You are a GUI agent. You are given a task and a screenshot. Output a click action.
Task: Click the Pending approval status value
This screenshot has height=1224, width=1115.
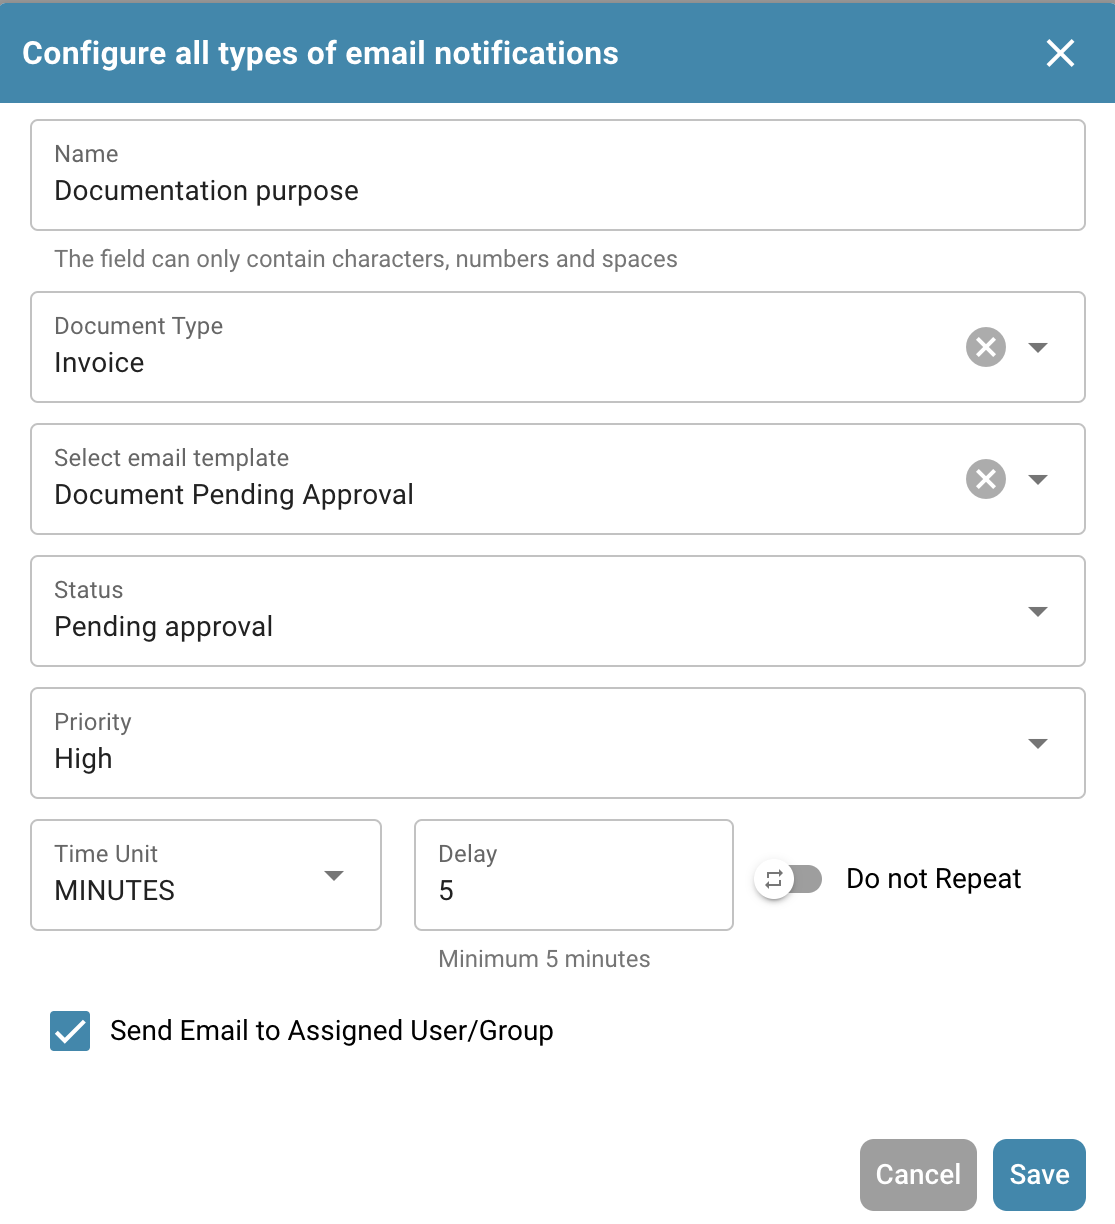(164, 627)
